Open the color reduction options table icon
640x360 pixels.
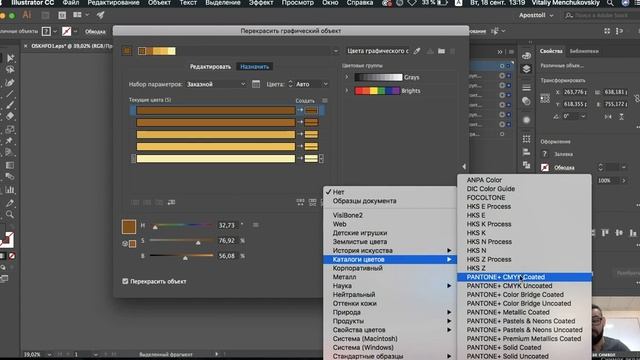[256, 84]
